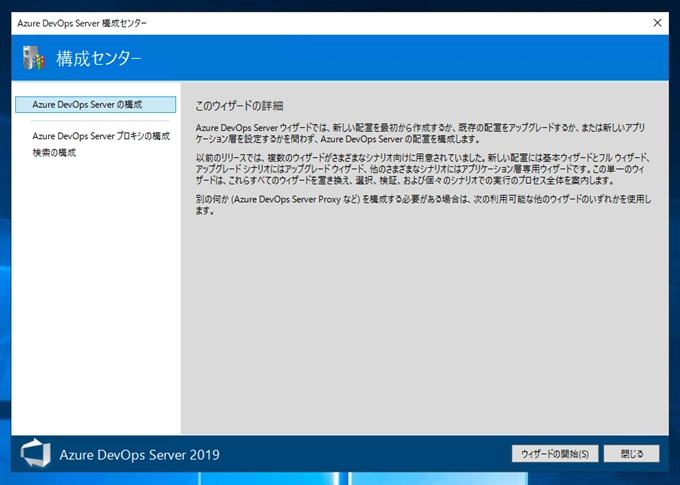Start wizard with ウィザードの開始(S) button

point(555,454)
